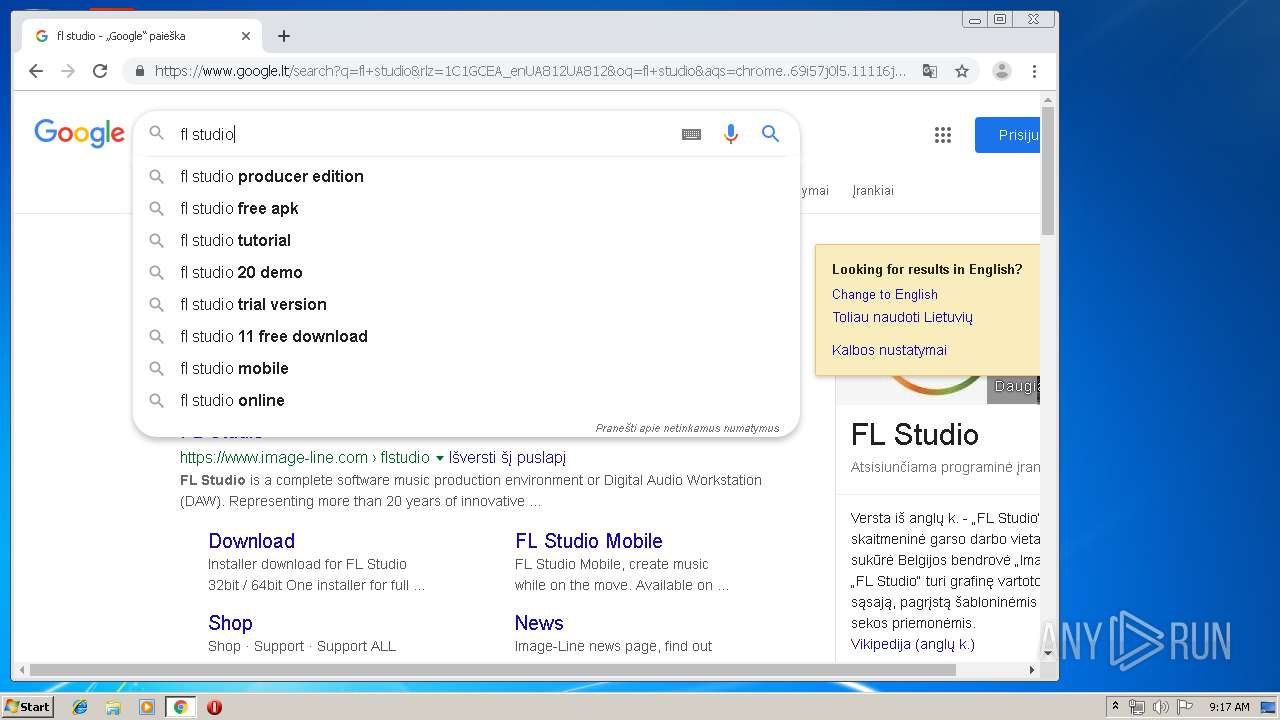
Task: Click the blue search magnifier button
Action: (x=770, y=134)
